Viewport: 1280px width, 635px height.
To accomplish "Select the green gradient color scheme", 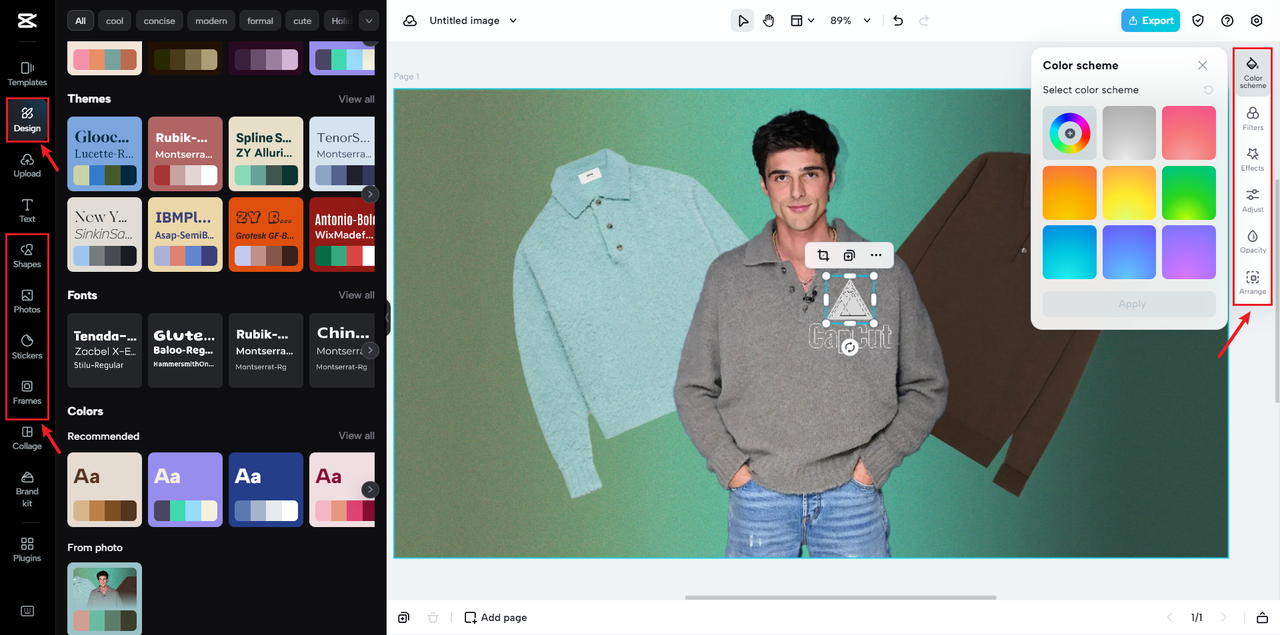I will pyautogui.click(x=1189, y=193).
